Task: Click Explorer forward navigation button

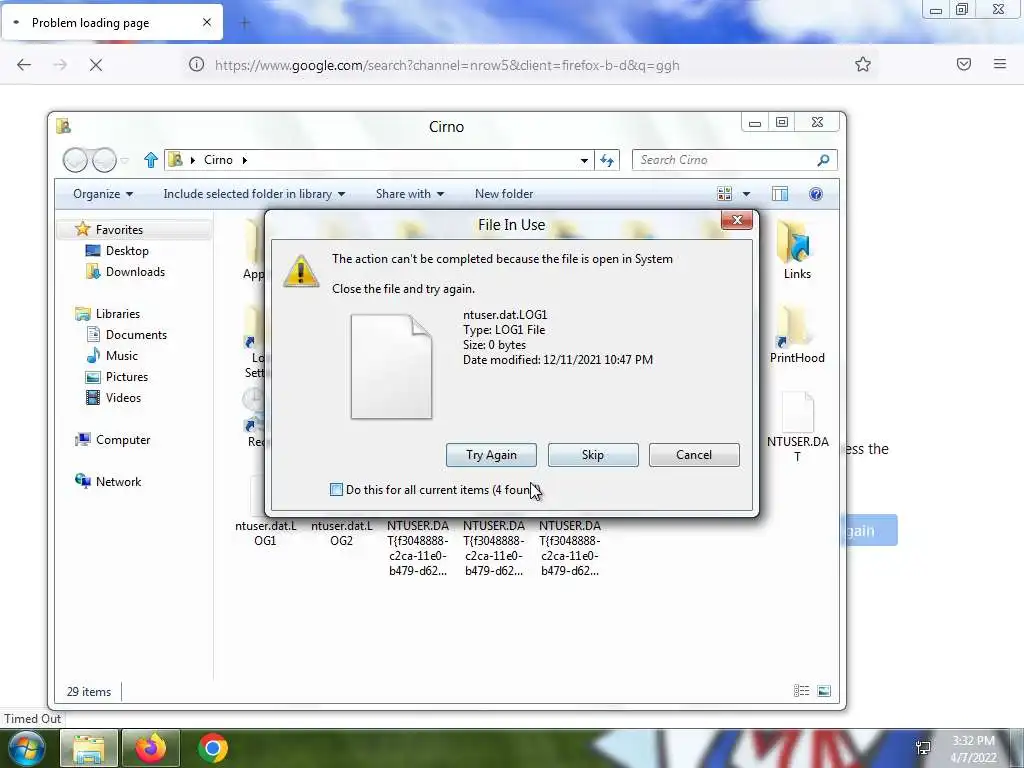Action: 104,160
